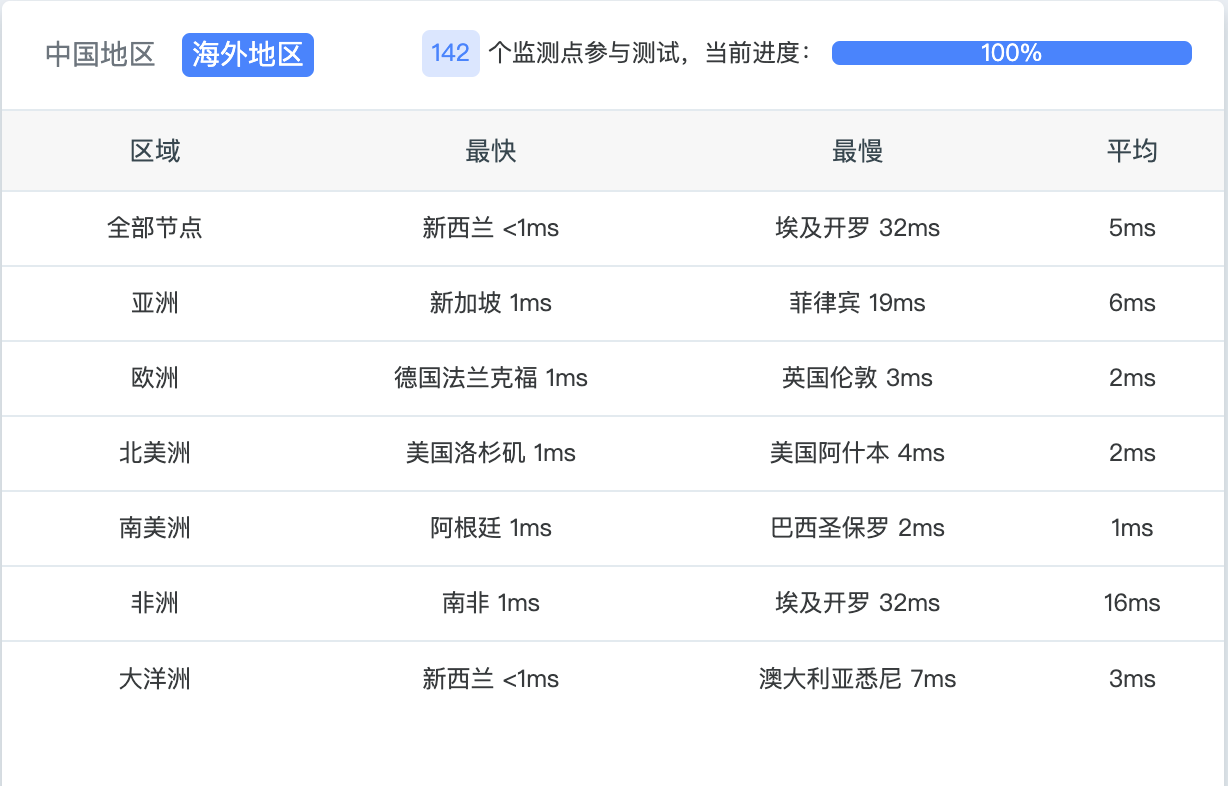Select the 埃及开罗 32ms slowest cell
Viewport: 1228px width, 786px height.
(x=857, y=228)
